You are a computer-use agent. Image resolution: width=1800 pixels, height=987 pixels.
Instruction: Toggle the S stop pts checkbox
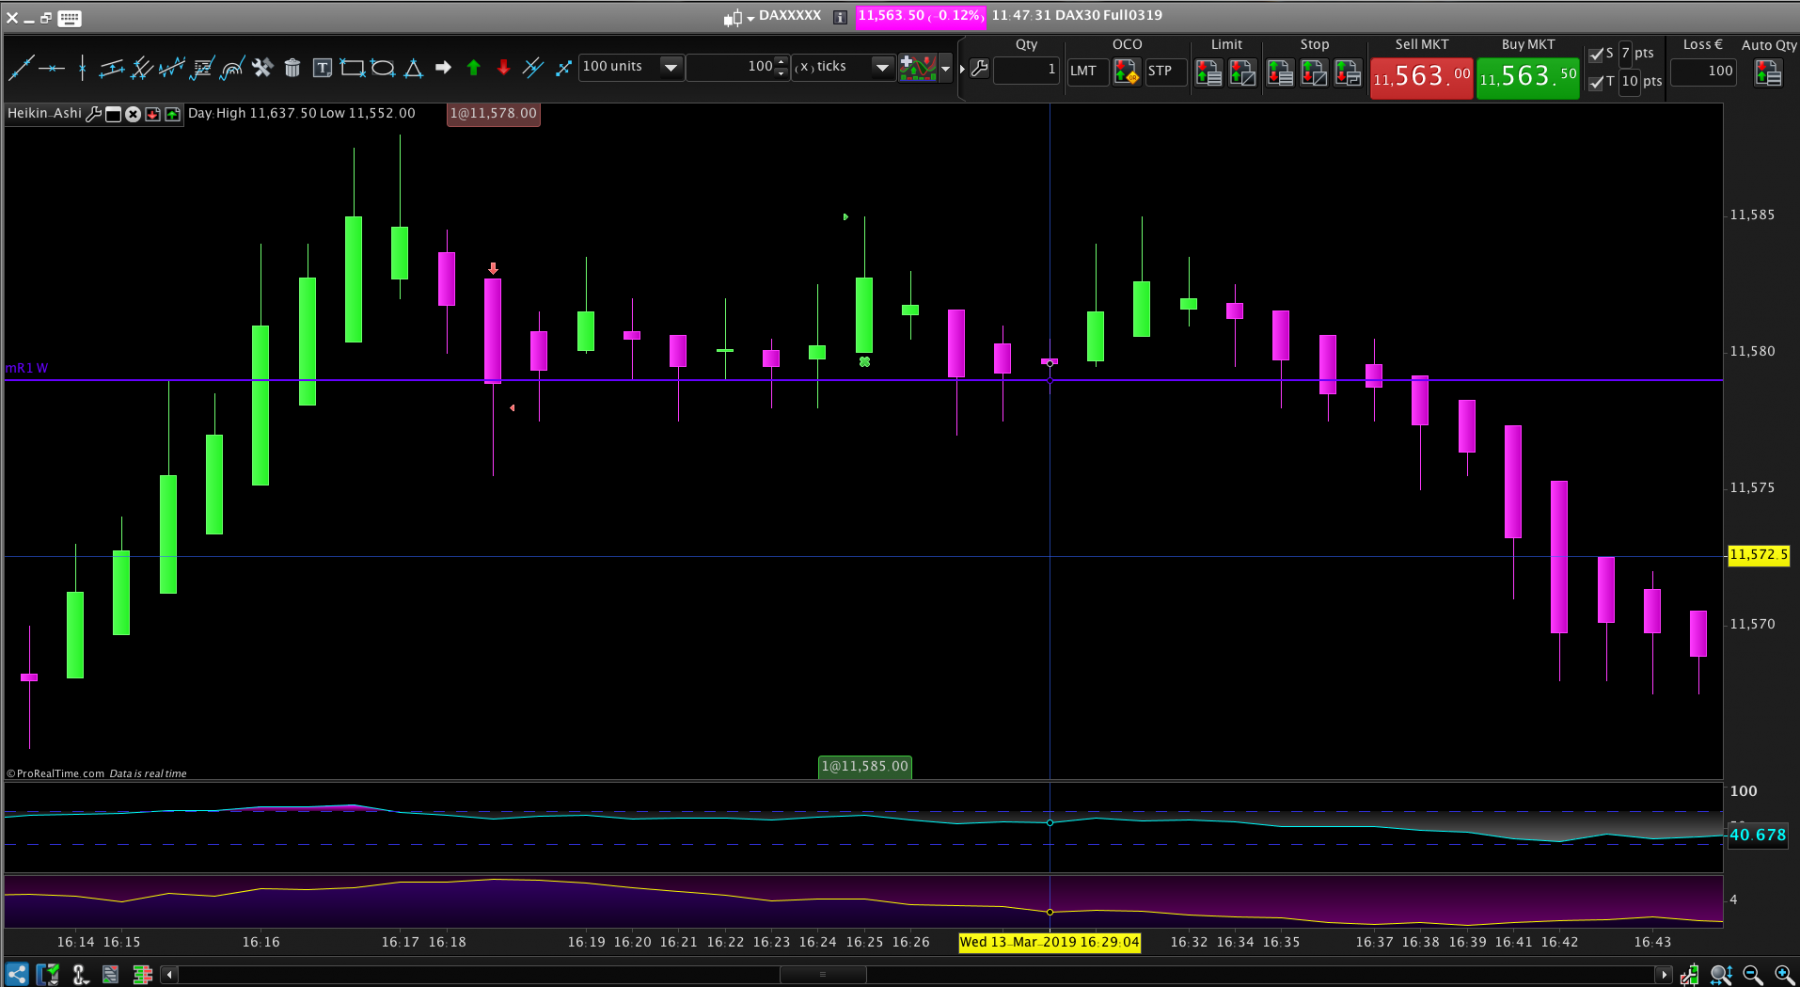(1596, 54)
